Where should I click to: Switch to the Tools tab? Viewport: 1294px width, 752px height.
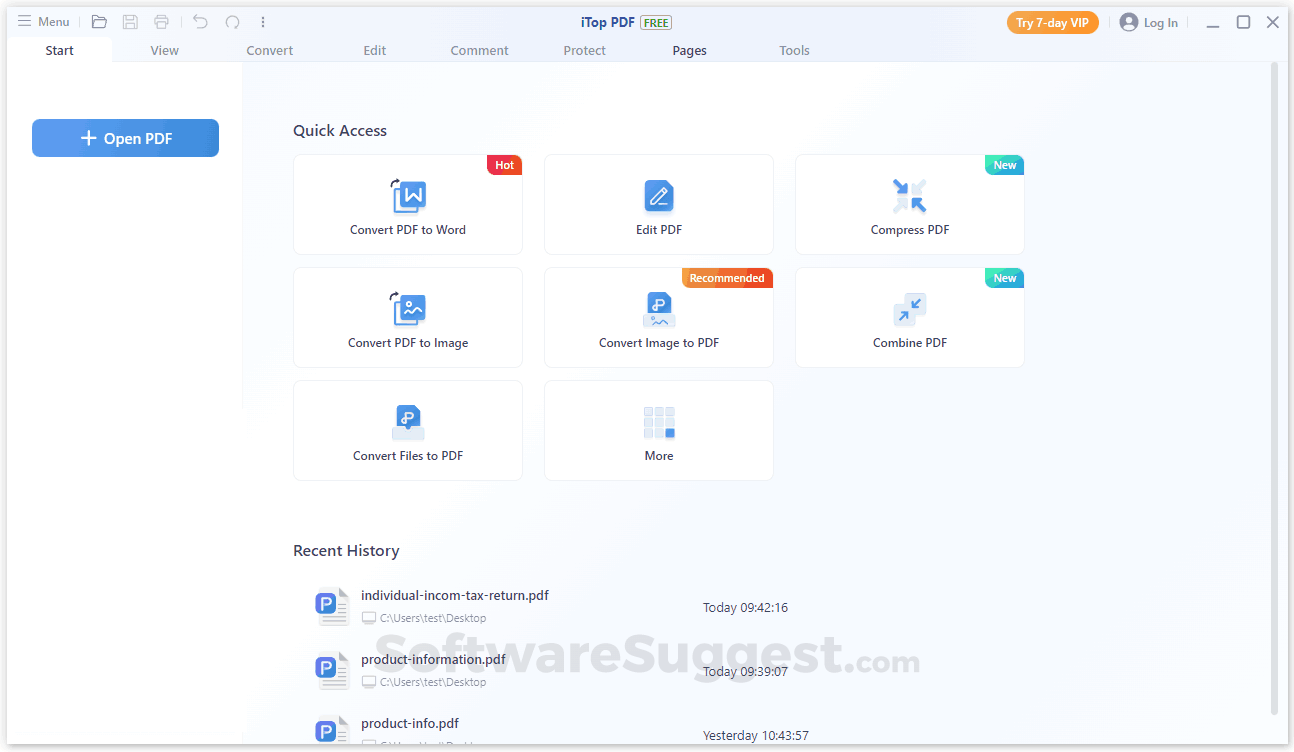click(x=795, y=50)
